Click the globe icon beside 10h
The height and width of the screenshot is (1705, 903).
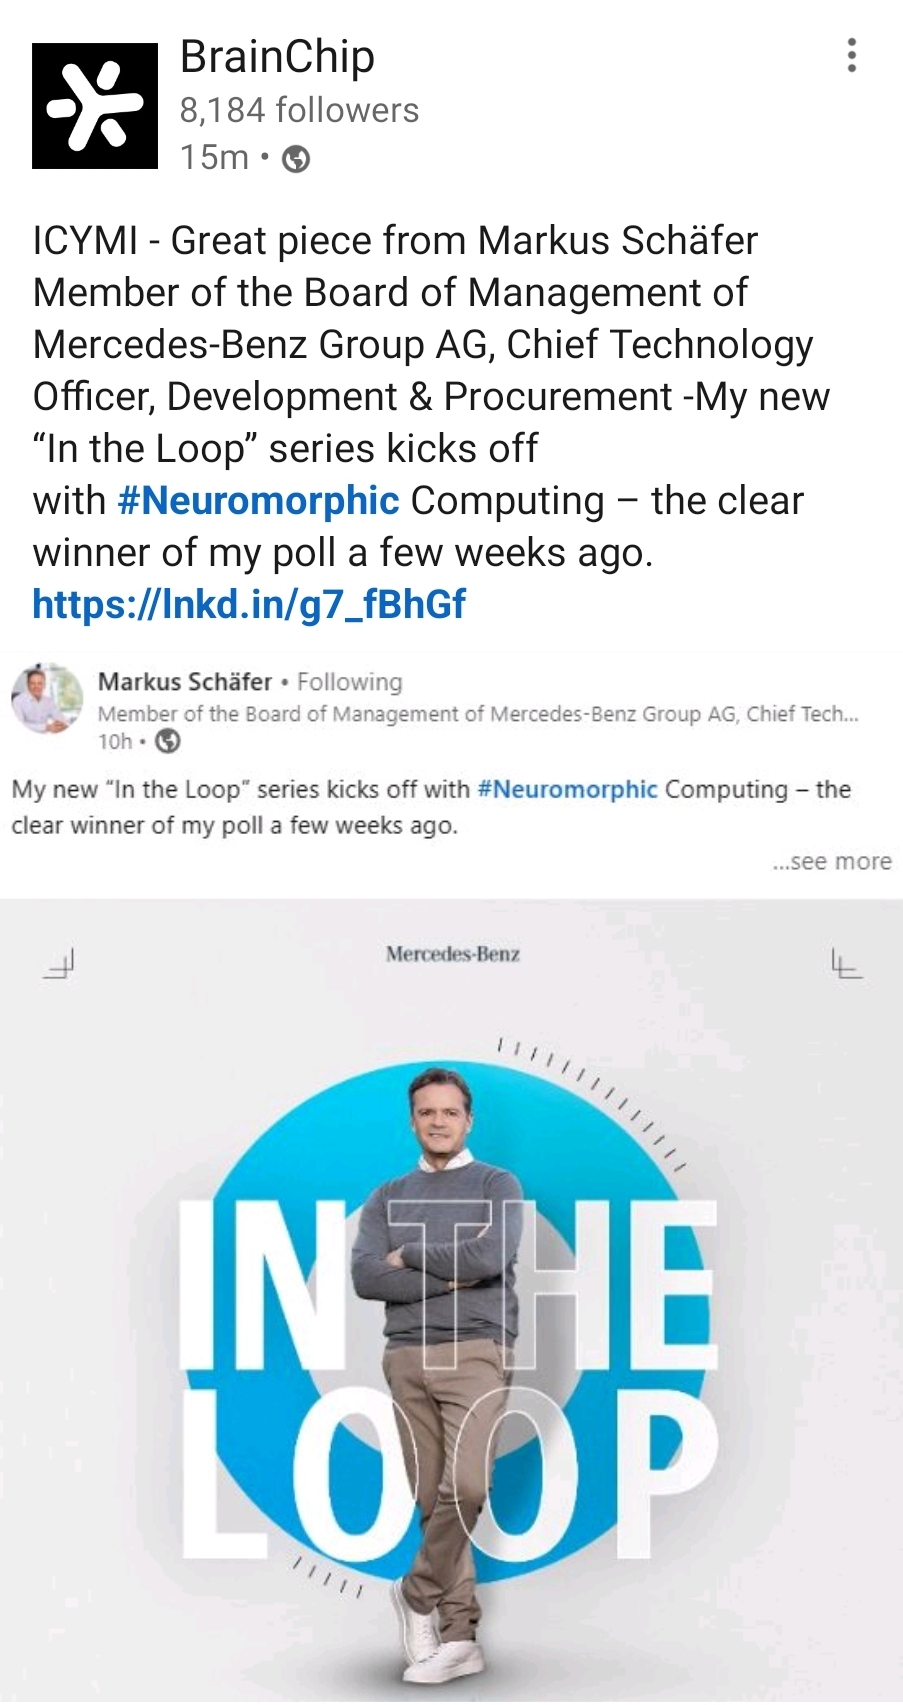tap(169, 741)
